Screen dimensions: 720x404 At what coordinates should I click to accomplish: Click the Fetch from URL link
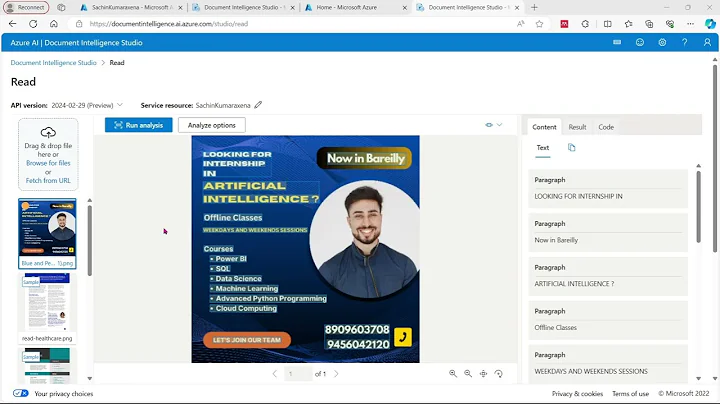48,180
